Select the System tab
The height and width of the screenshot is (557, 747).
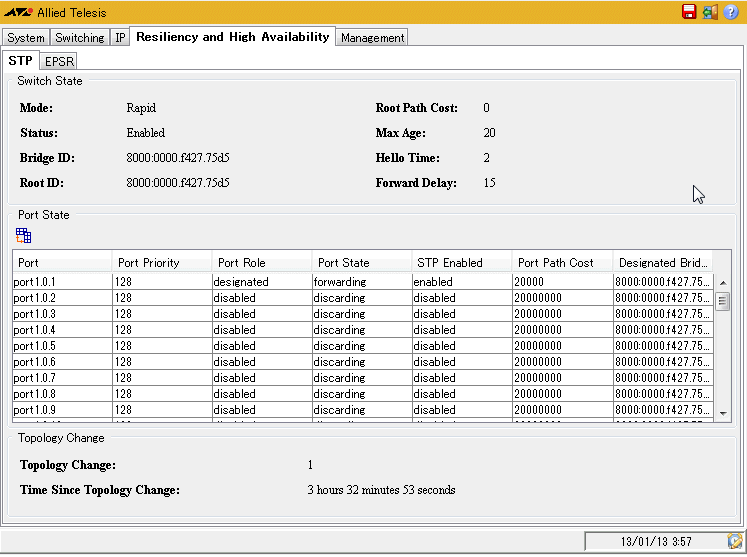pyautogui.click(x=26, y=38)
